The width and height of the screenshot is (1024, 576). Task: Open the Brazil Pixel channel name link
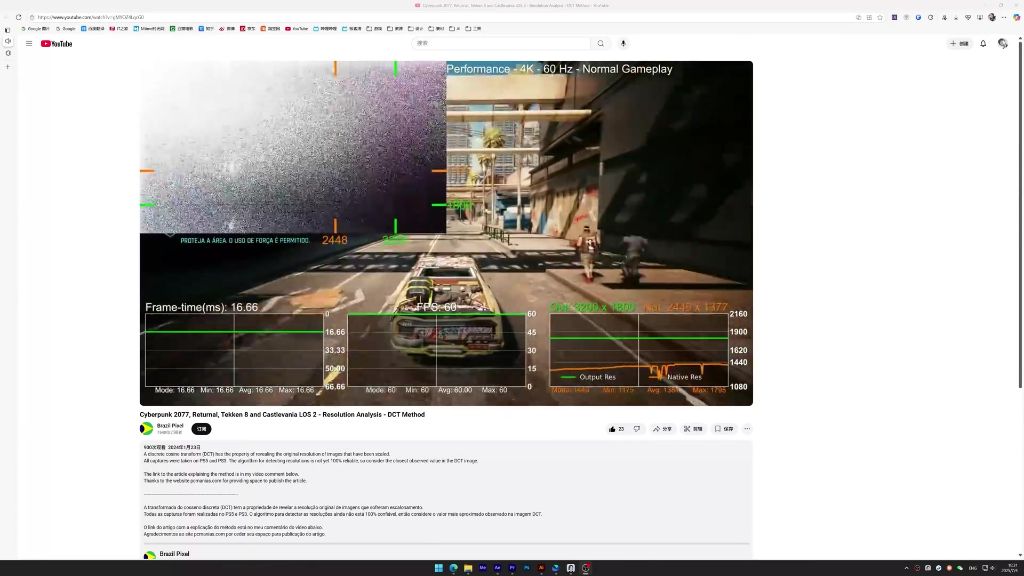[170, 426]
